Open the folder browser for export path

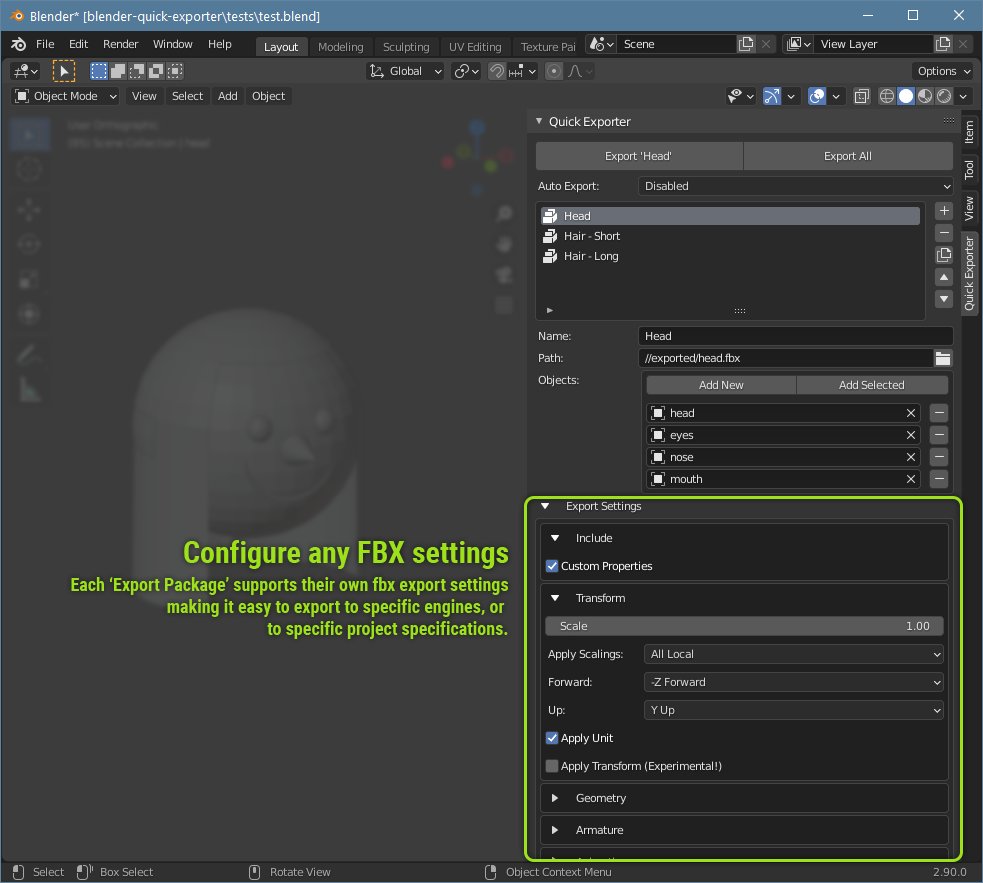click(943, 358)
